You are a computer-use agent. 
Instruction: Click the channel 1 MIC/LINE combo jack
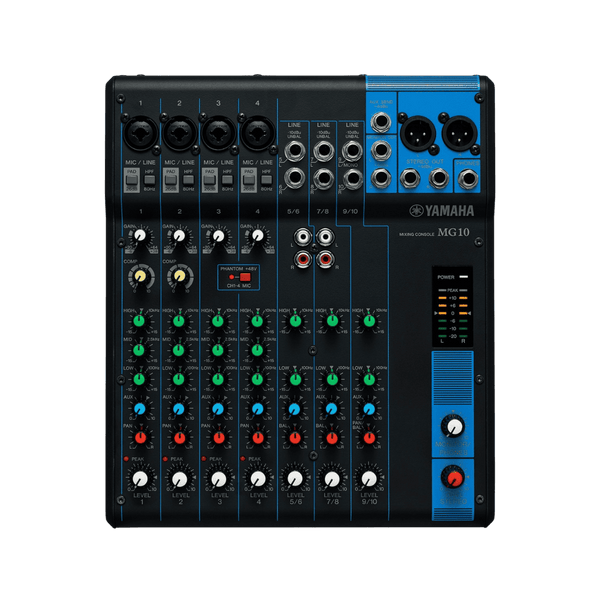click(140, 134)
